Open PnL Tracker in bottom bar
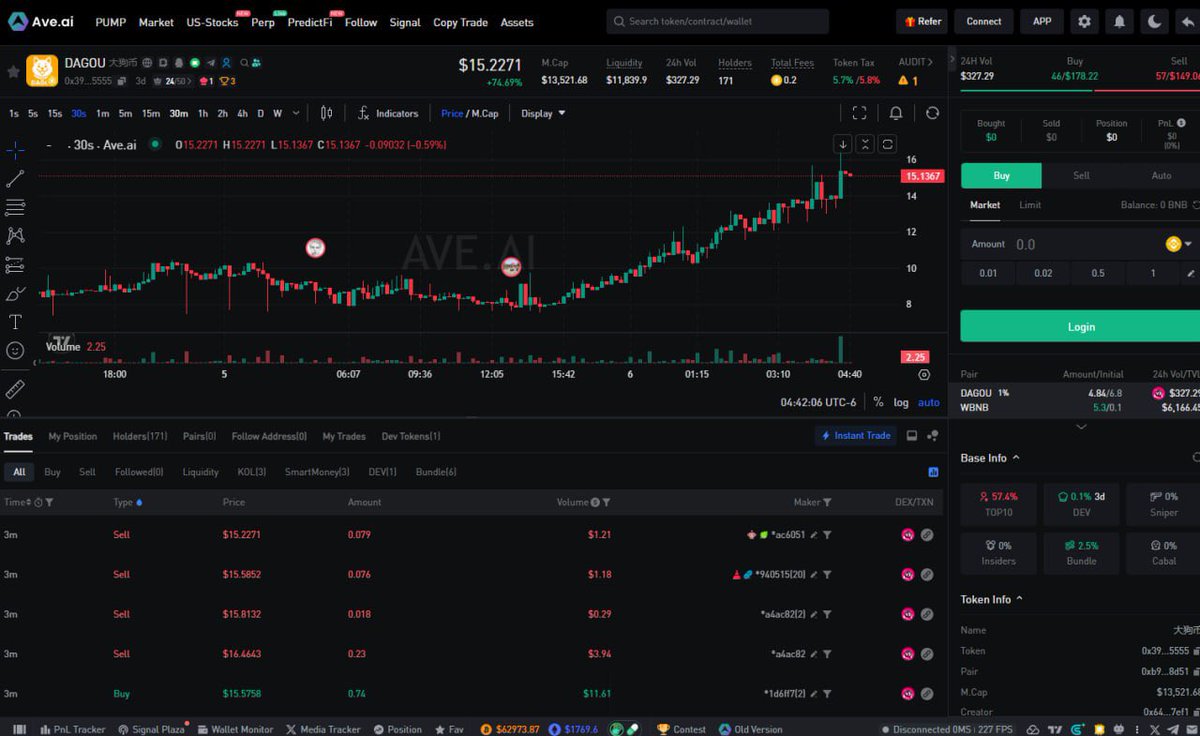 tap(71, 729)
